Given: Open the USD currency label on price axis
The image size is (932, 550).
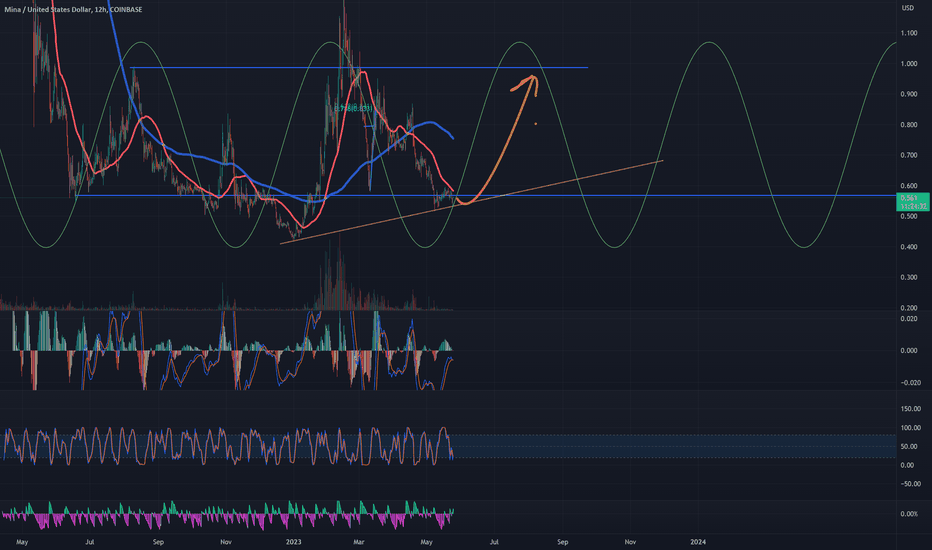Looking at the screenshot, I should (x=908, y=8).
